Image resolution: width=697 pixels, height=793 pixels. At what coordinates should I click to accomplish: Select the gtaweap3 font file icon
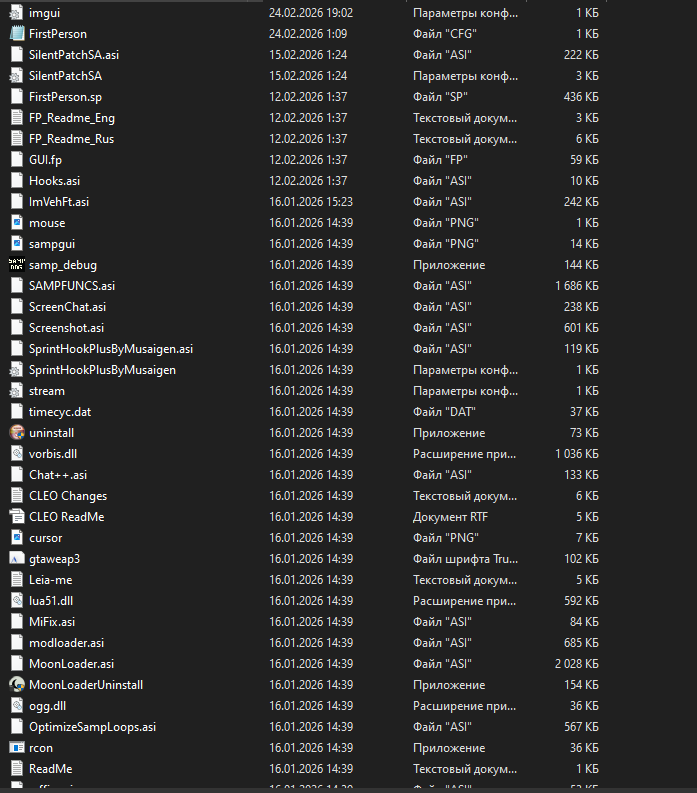16,559
